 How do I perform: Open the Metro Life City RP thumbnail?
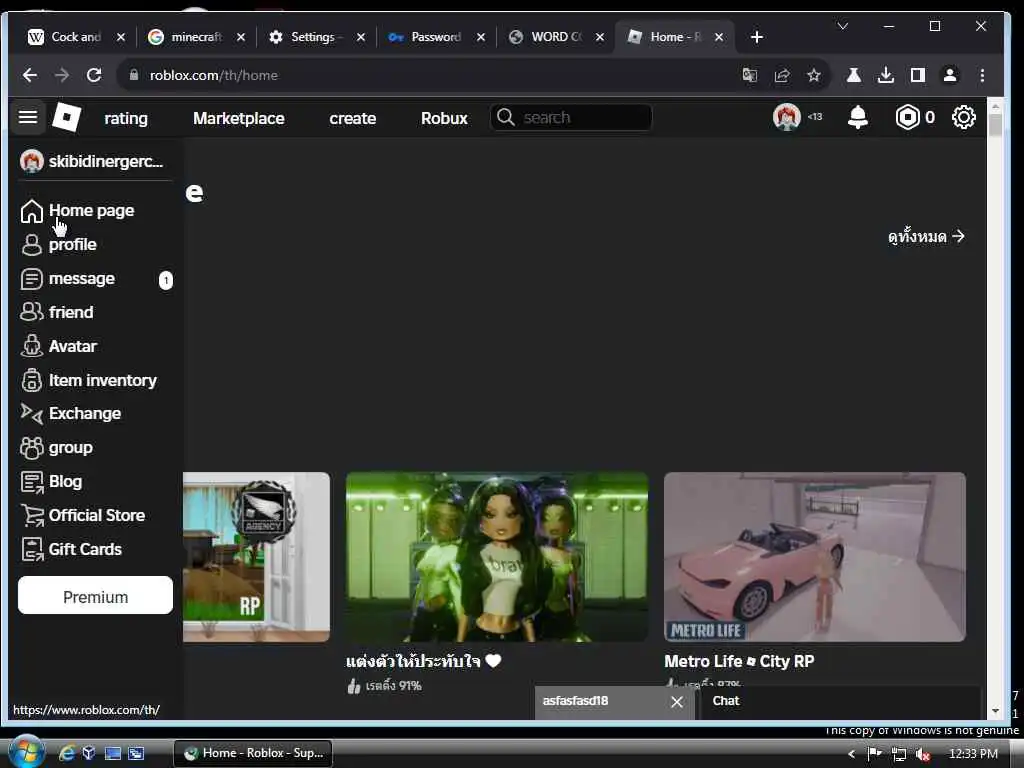coord(815,557)
